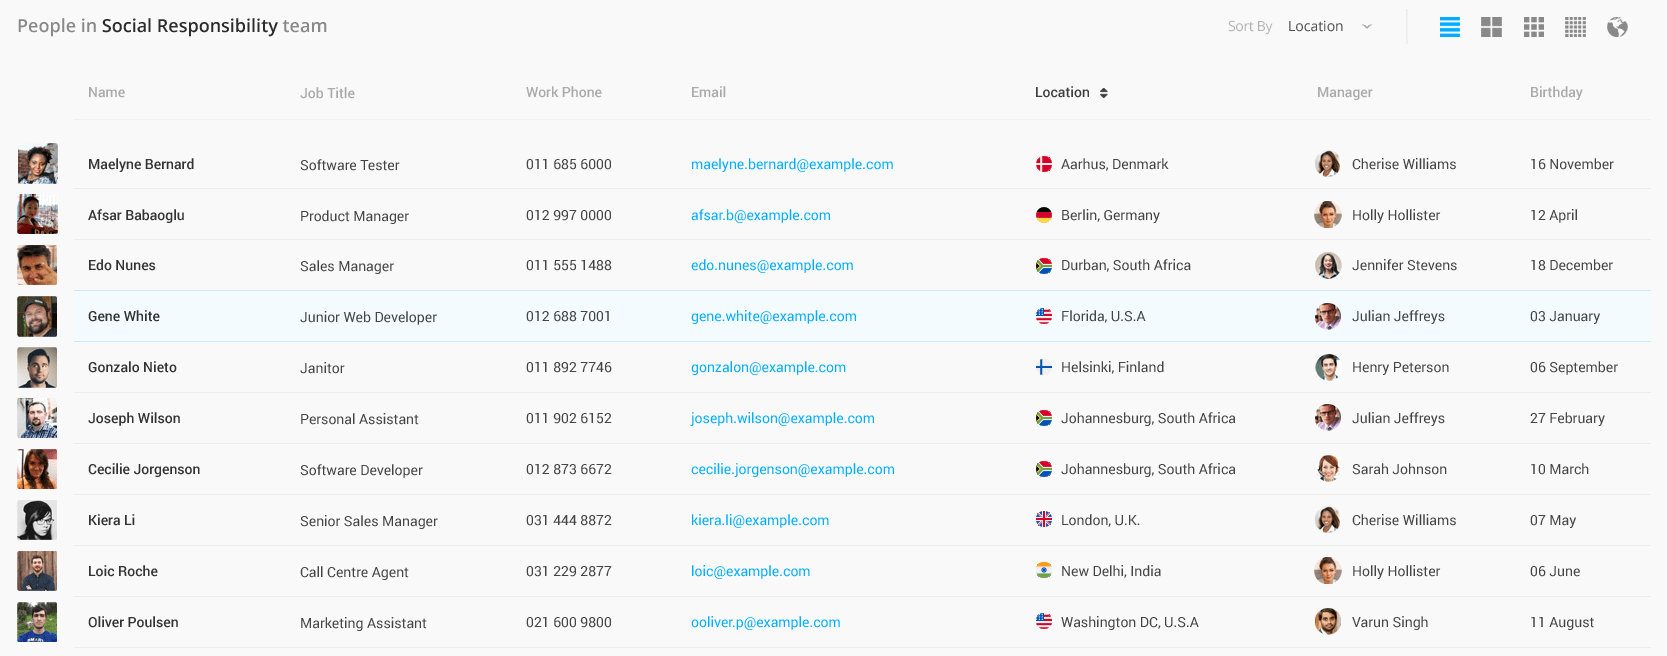The width and height of the screenshot is (1667, 656).
Task: Sort by the Name column header
Action: pos(106,92)
